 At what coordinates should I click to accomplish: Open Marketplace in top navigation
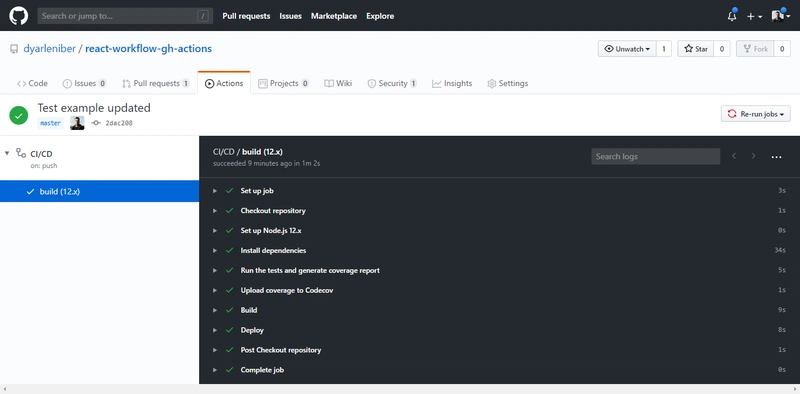(x=334, y=16)
